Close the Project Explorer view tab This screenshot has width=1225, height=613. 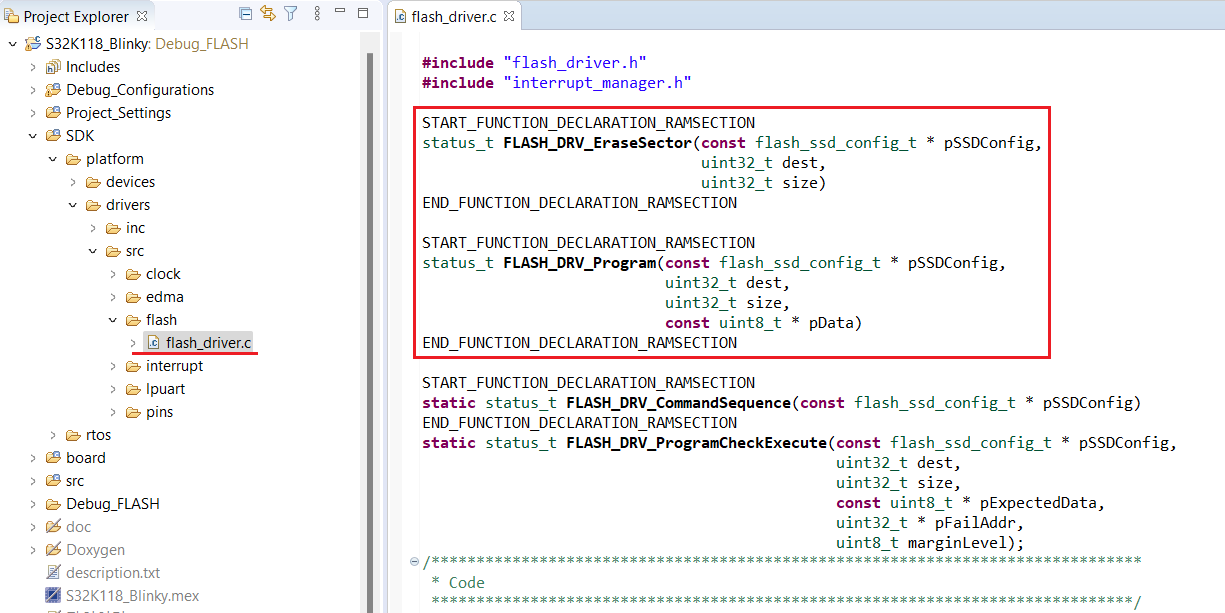coord(141,16)
